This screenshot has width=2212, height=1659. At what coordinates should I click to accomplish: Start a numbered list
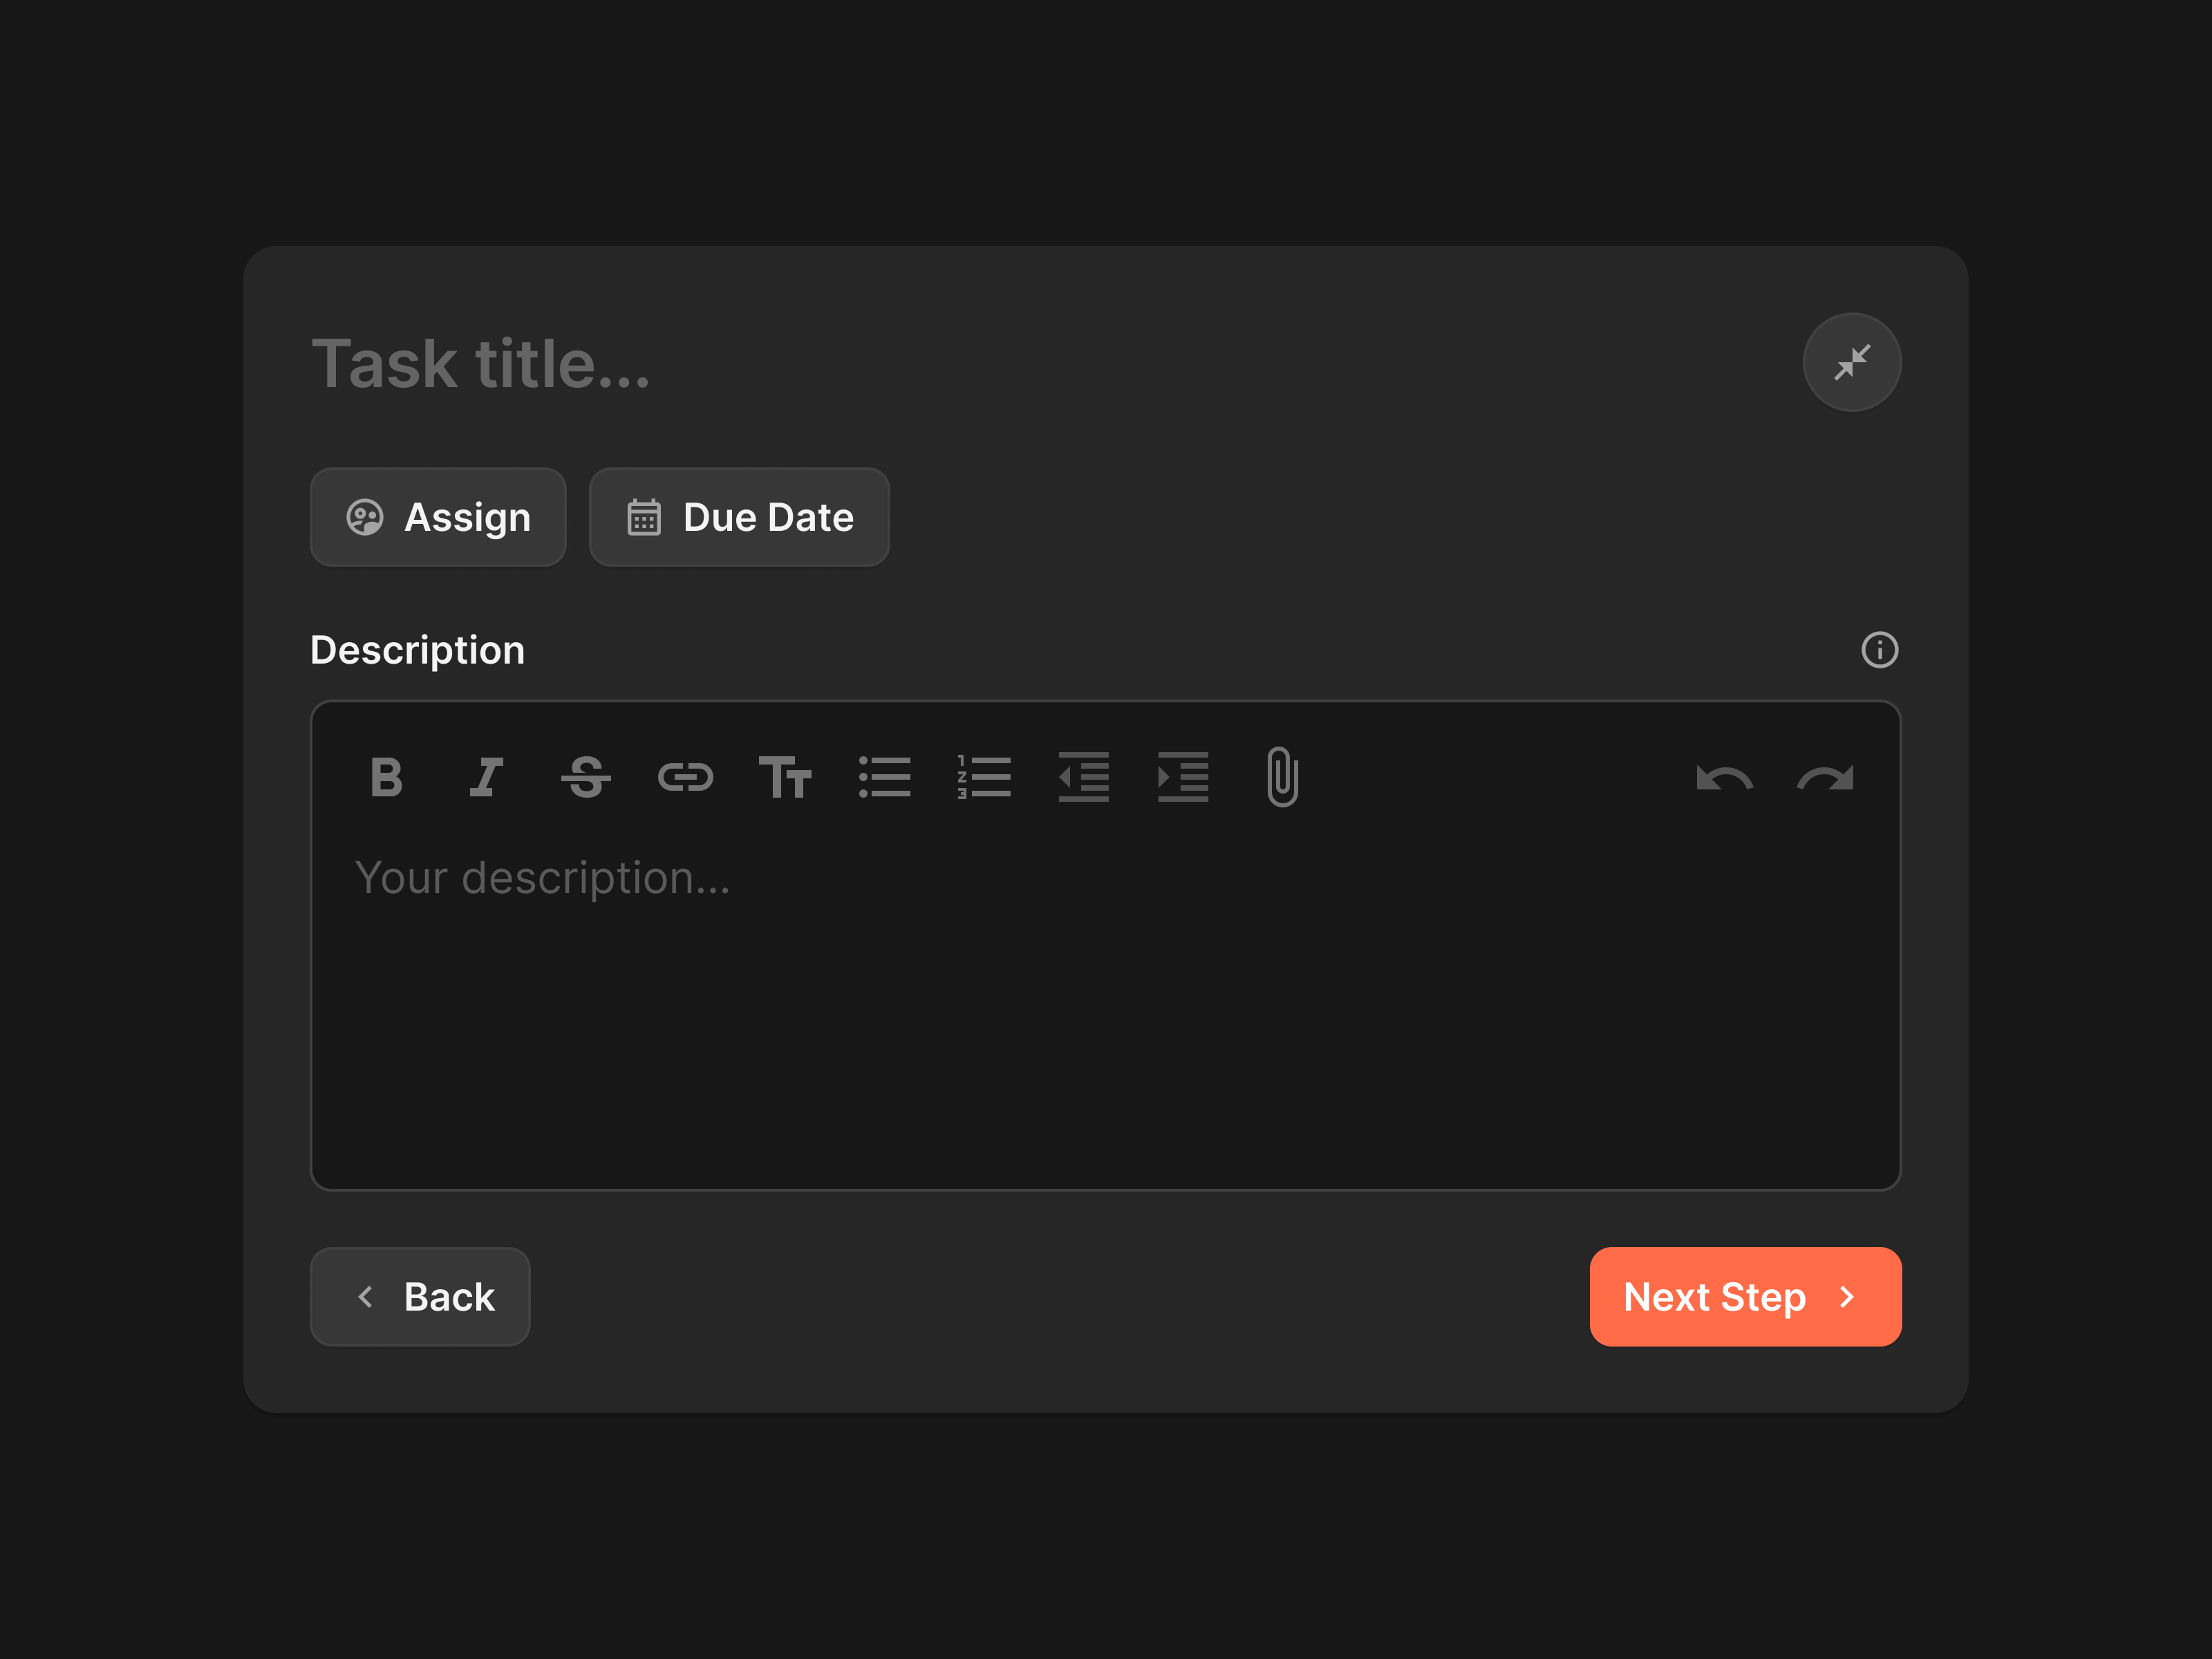[984, 777]
